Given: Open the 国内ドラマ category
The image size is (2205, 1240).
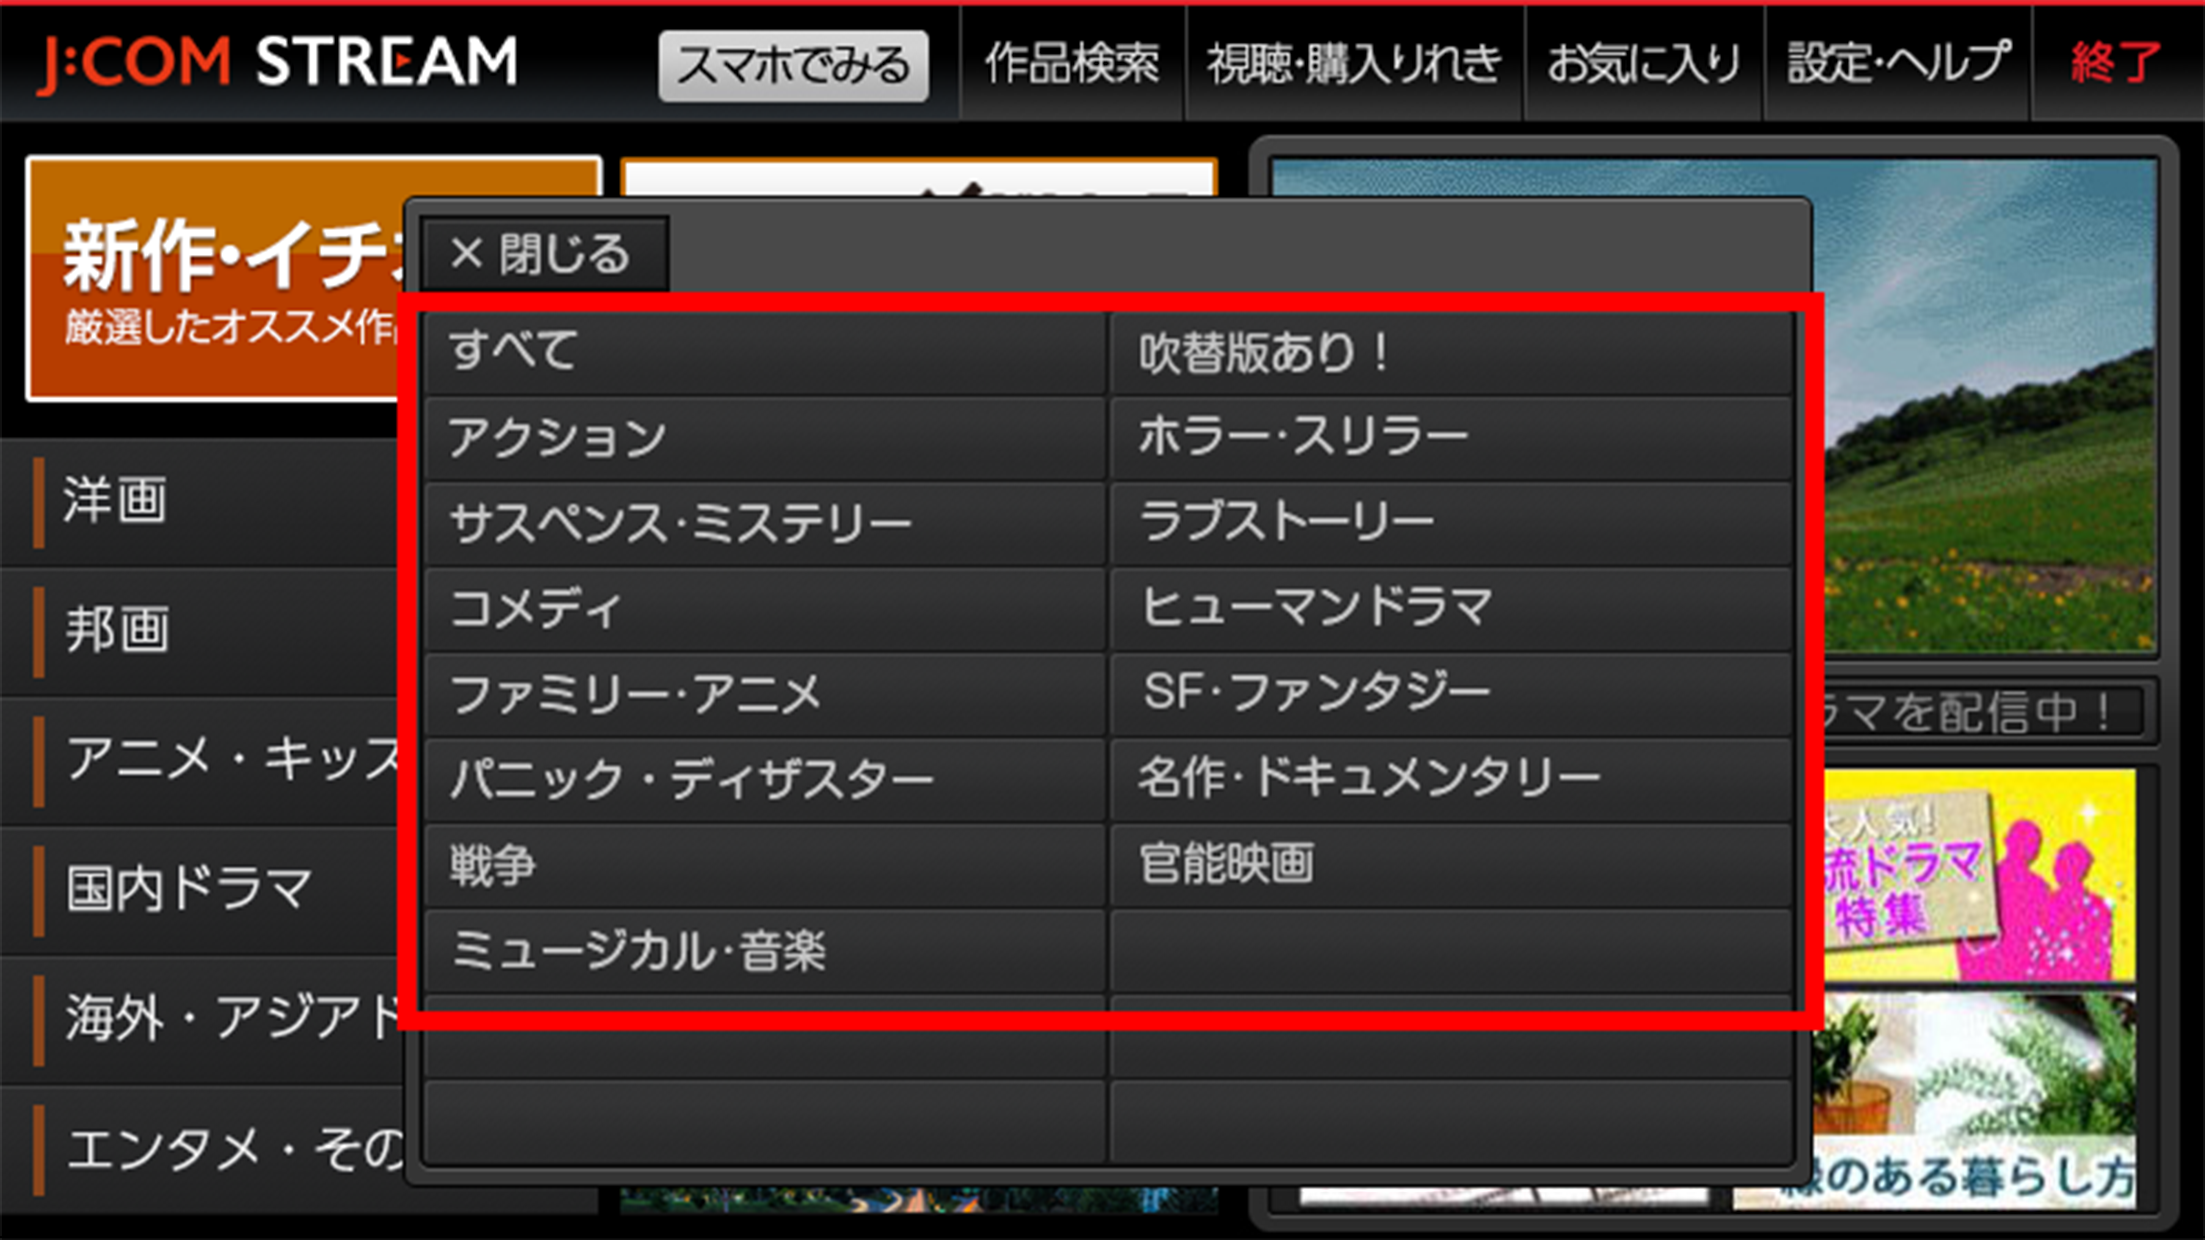Looking at the screenshot, I should [200, 890].
